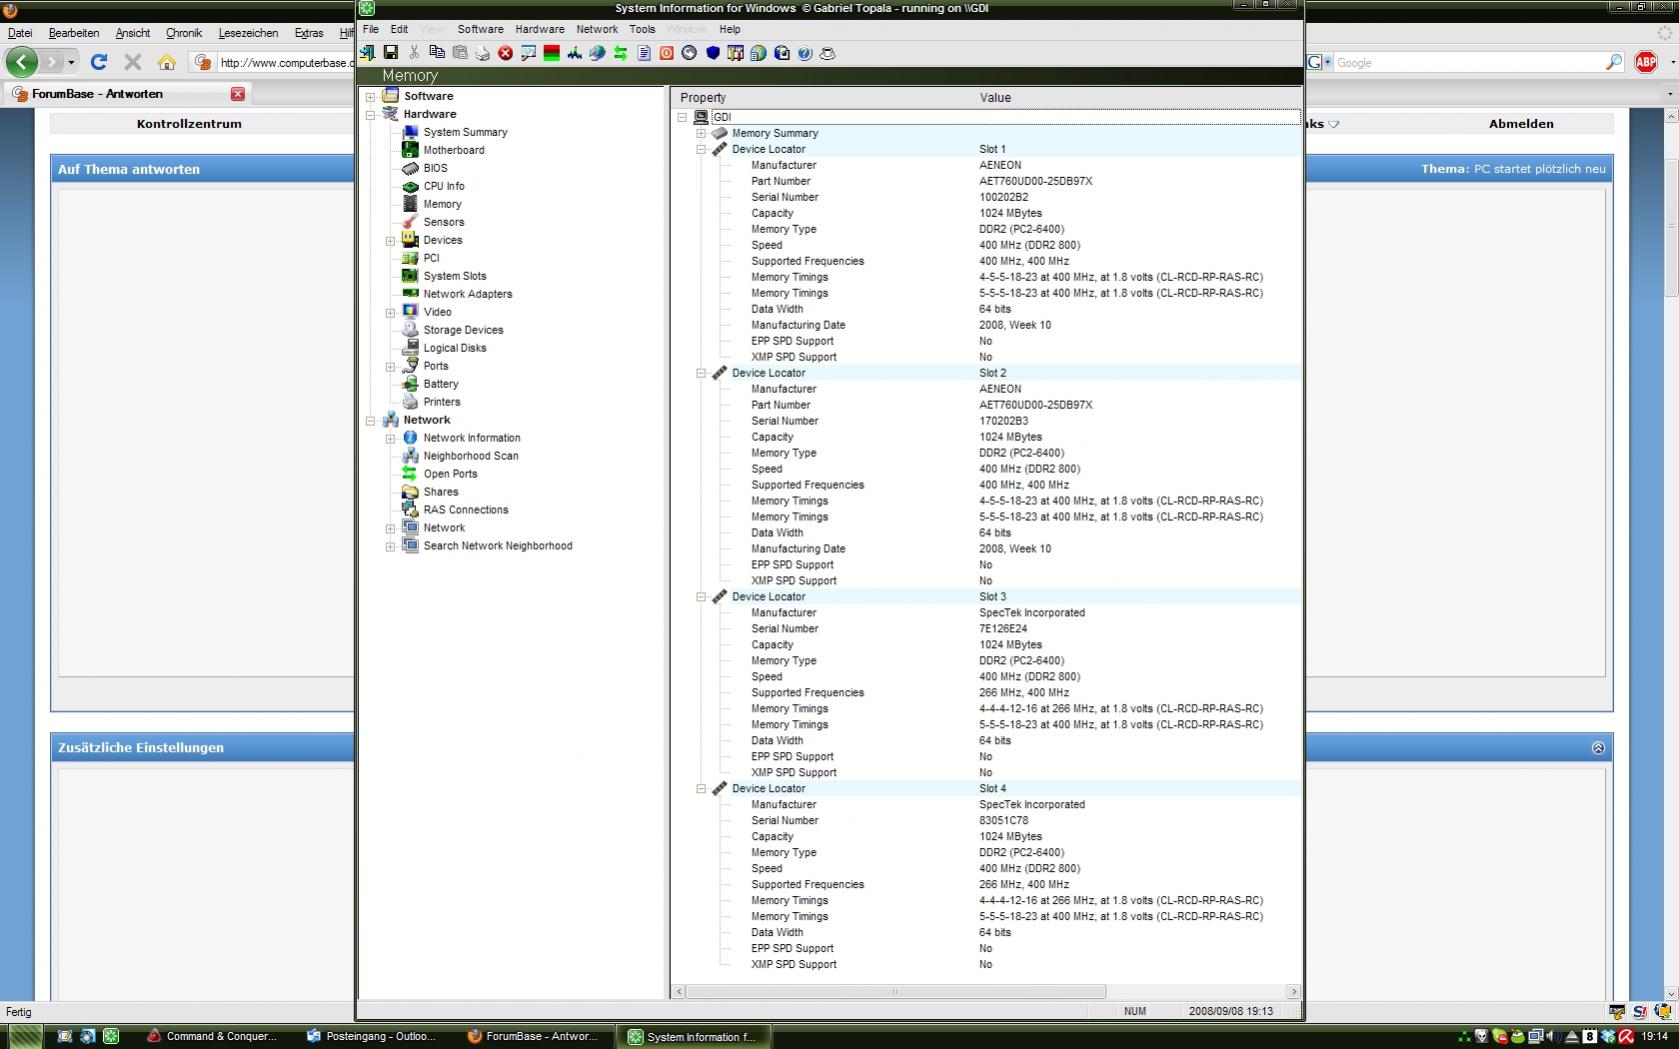Open Network Adapters tree item

(x=467, y=294)
